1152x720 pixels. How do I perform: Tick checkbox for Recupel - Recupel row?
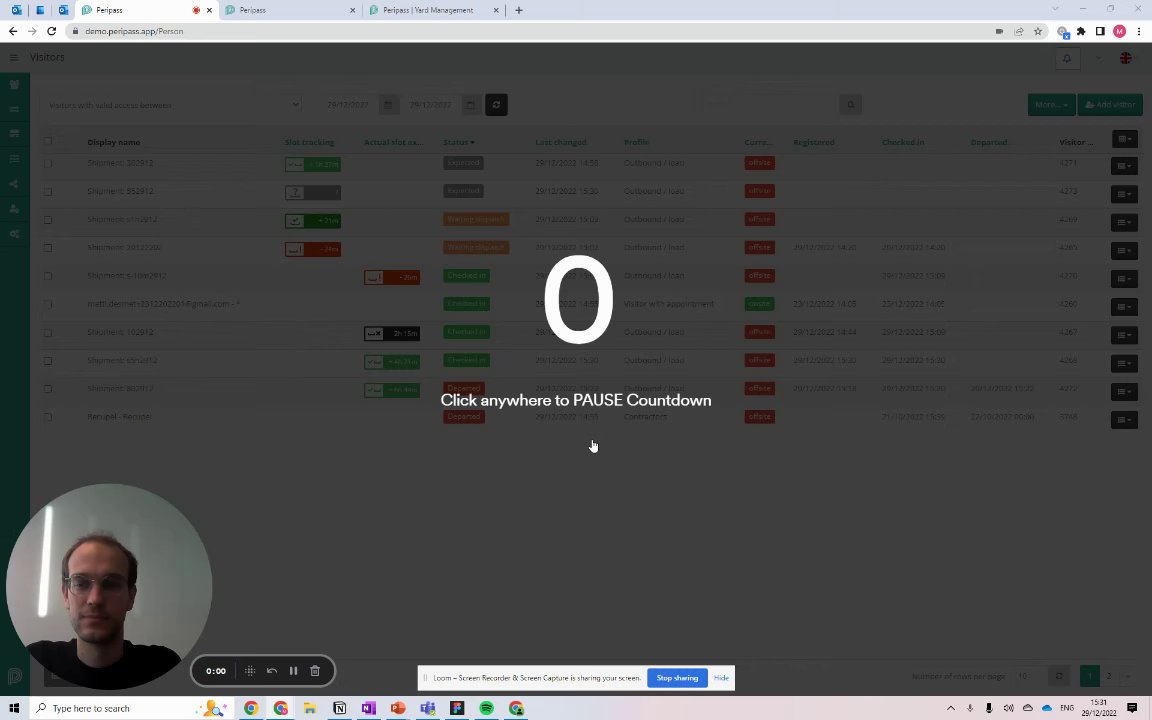48,417
